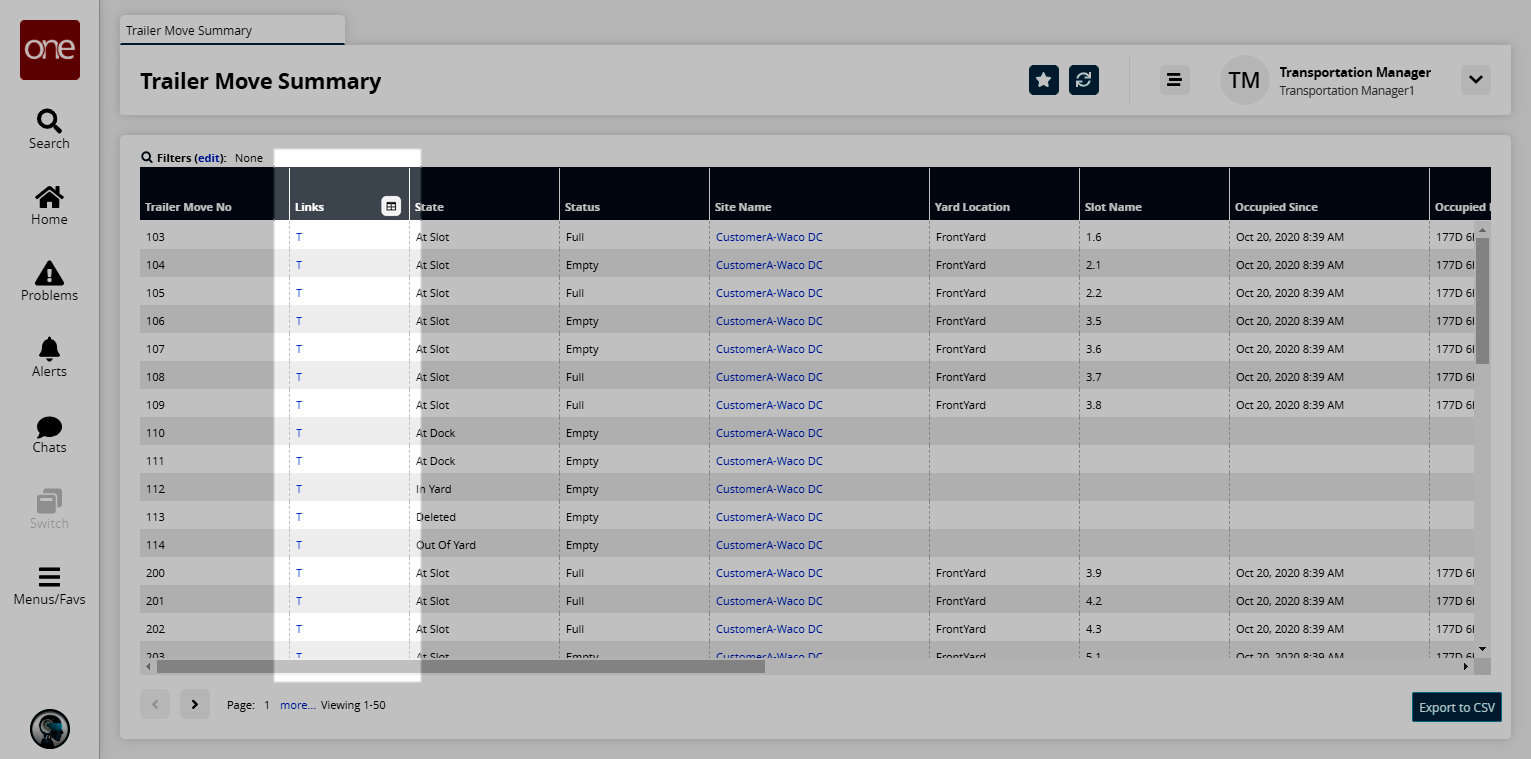This screenshot has width=1531, height=759.
Task: Open the T link for trailer move 103
Action: pos(299,237)
